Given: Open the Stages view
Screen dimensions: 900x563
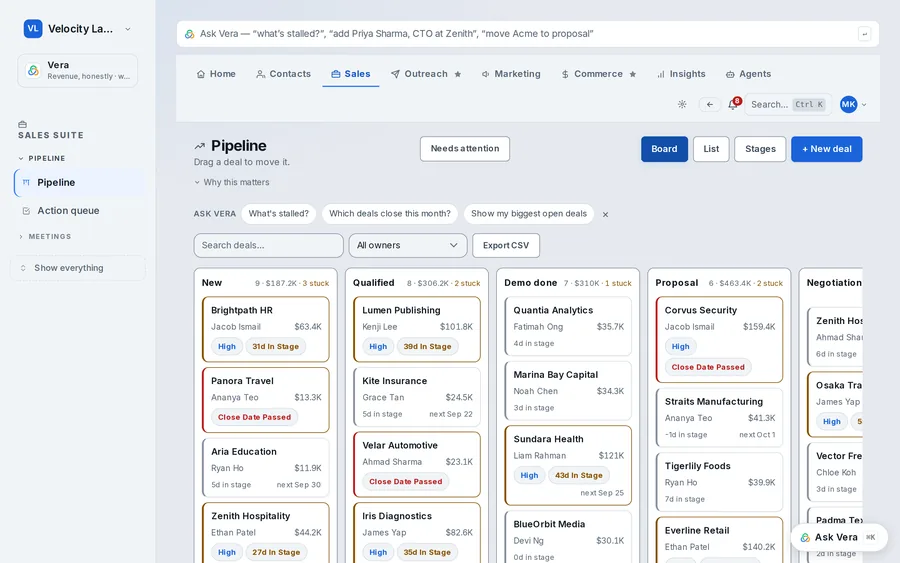Looking at the screenshot, I should coord(760,149).
